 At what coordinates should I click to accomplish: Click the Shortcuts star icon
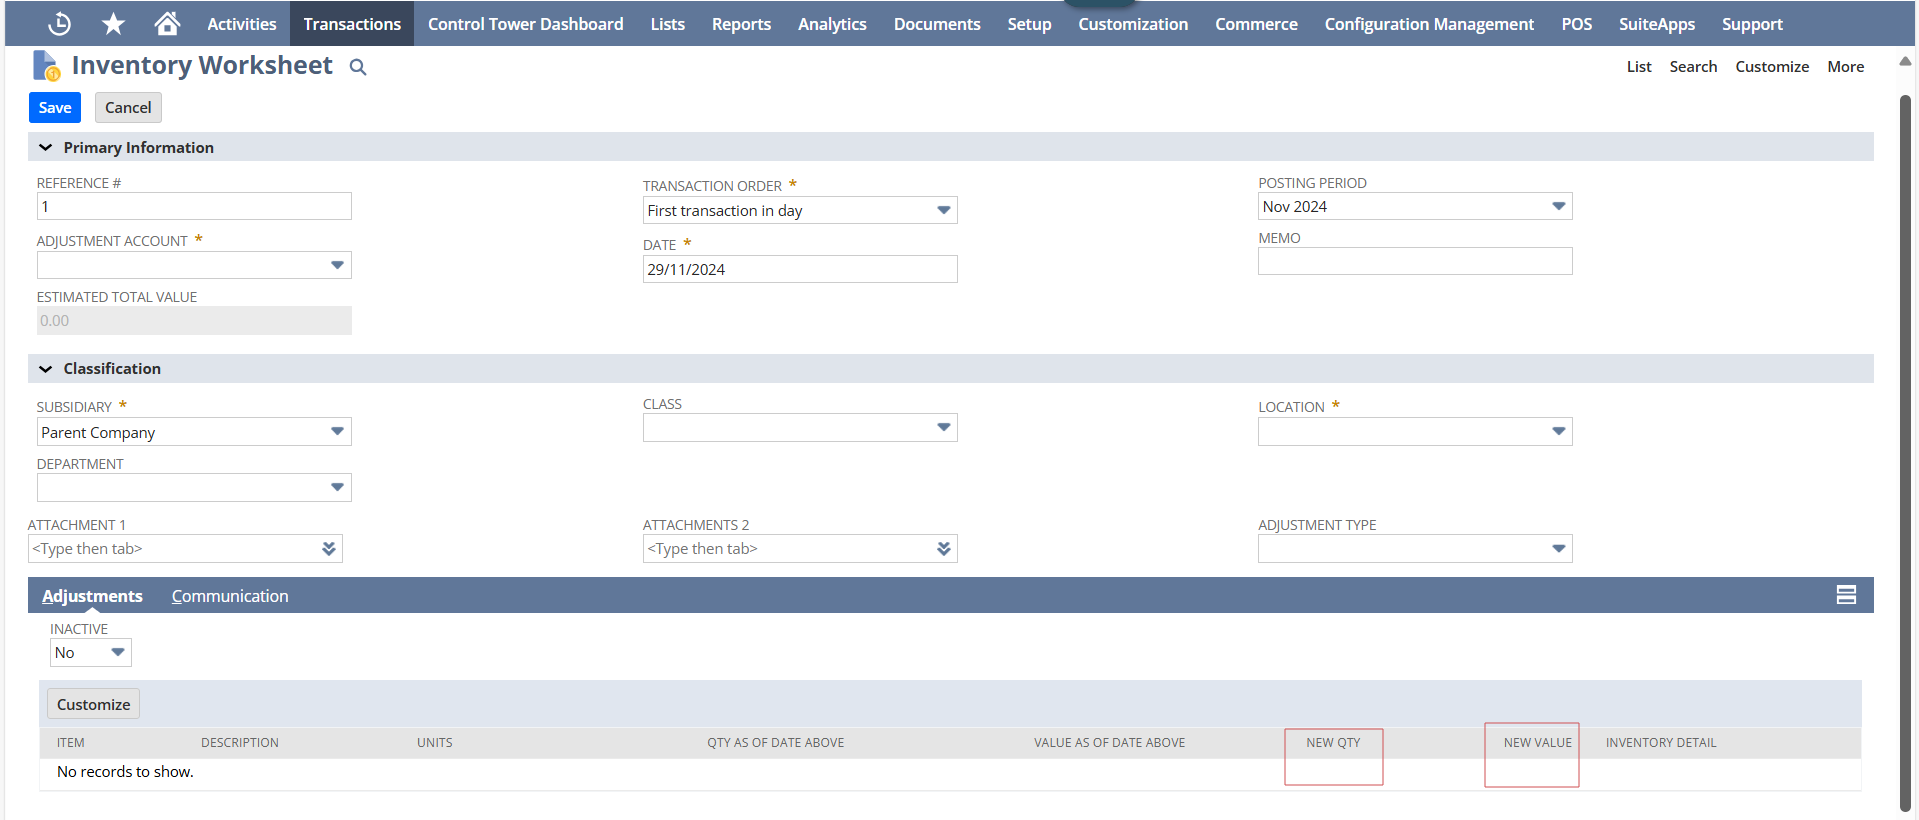point(114,24)
